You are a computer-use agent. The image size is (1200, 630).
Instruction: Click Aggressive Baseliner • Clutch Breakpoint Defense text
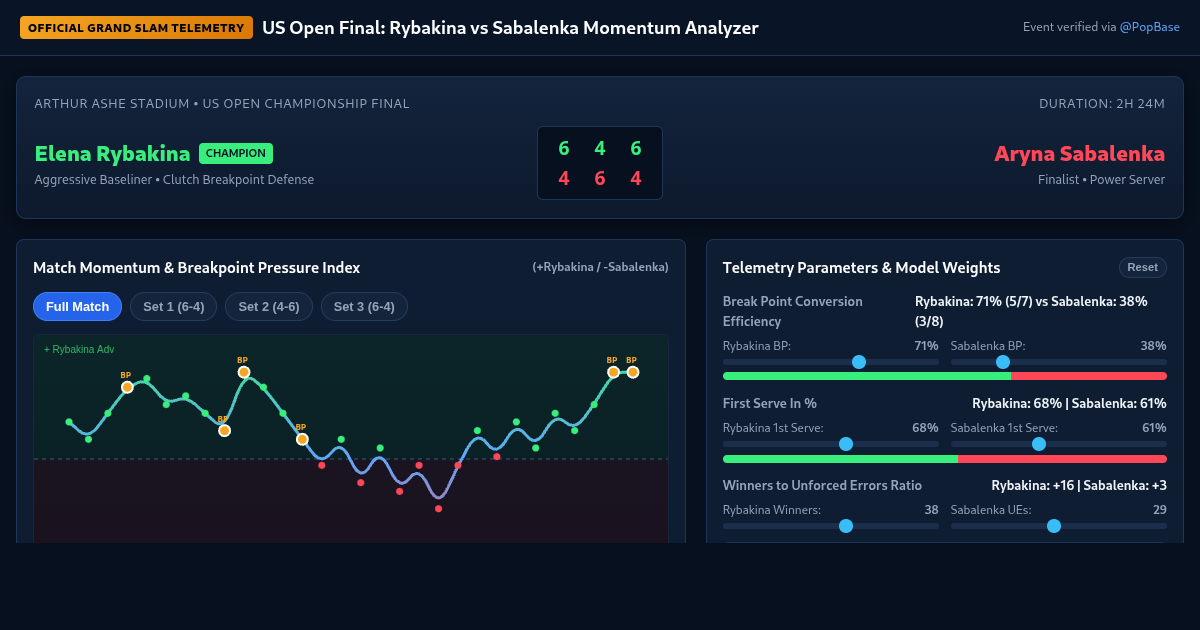tap(174, 180)
